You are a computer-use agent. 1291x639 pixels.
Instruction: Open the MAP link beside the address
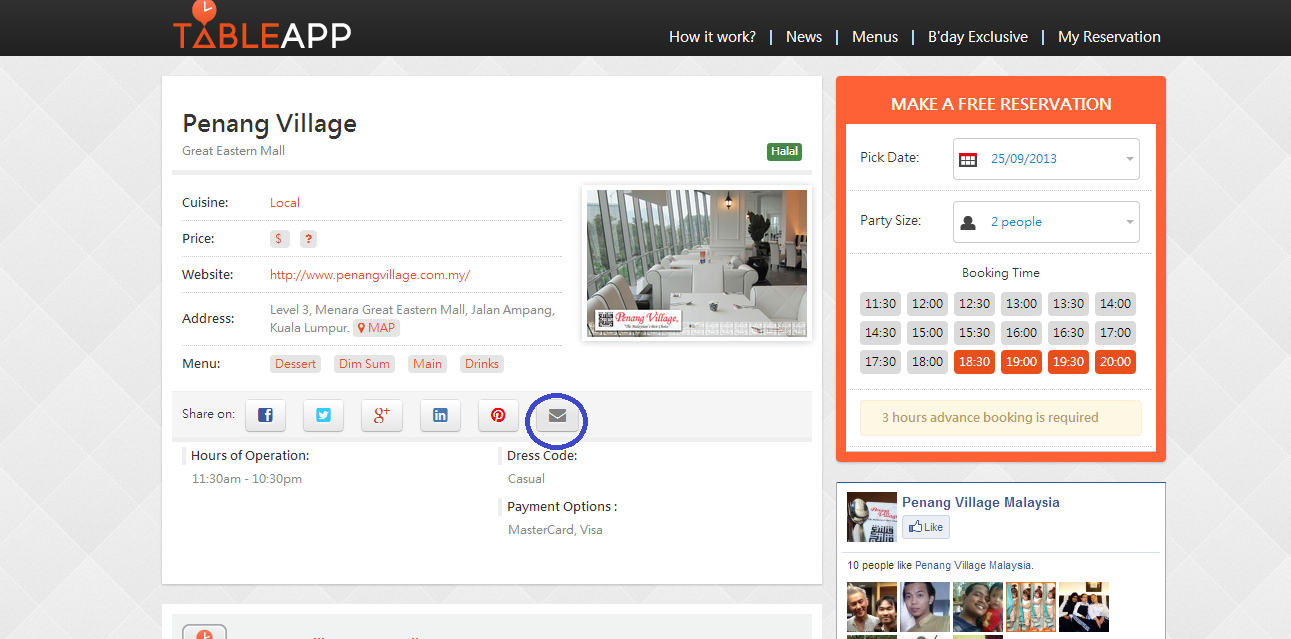pos(377,328)
